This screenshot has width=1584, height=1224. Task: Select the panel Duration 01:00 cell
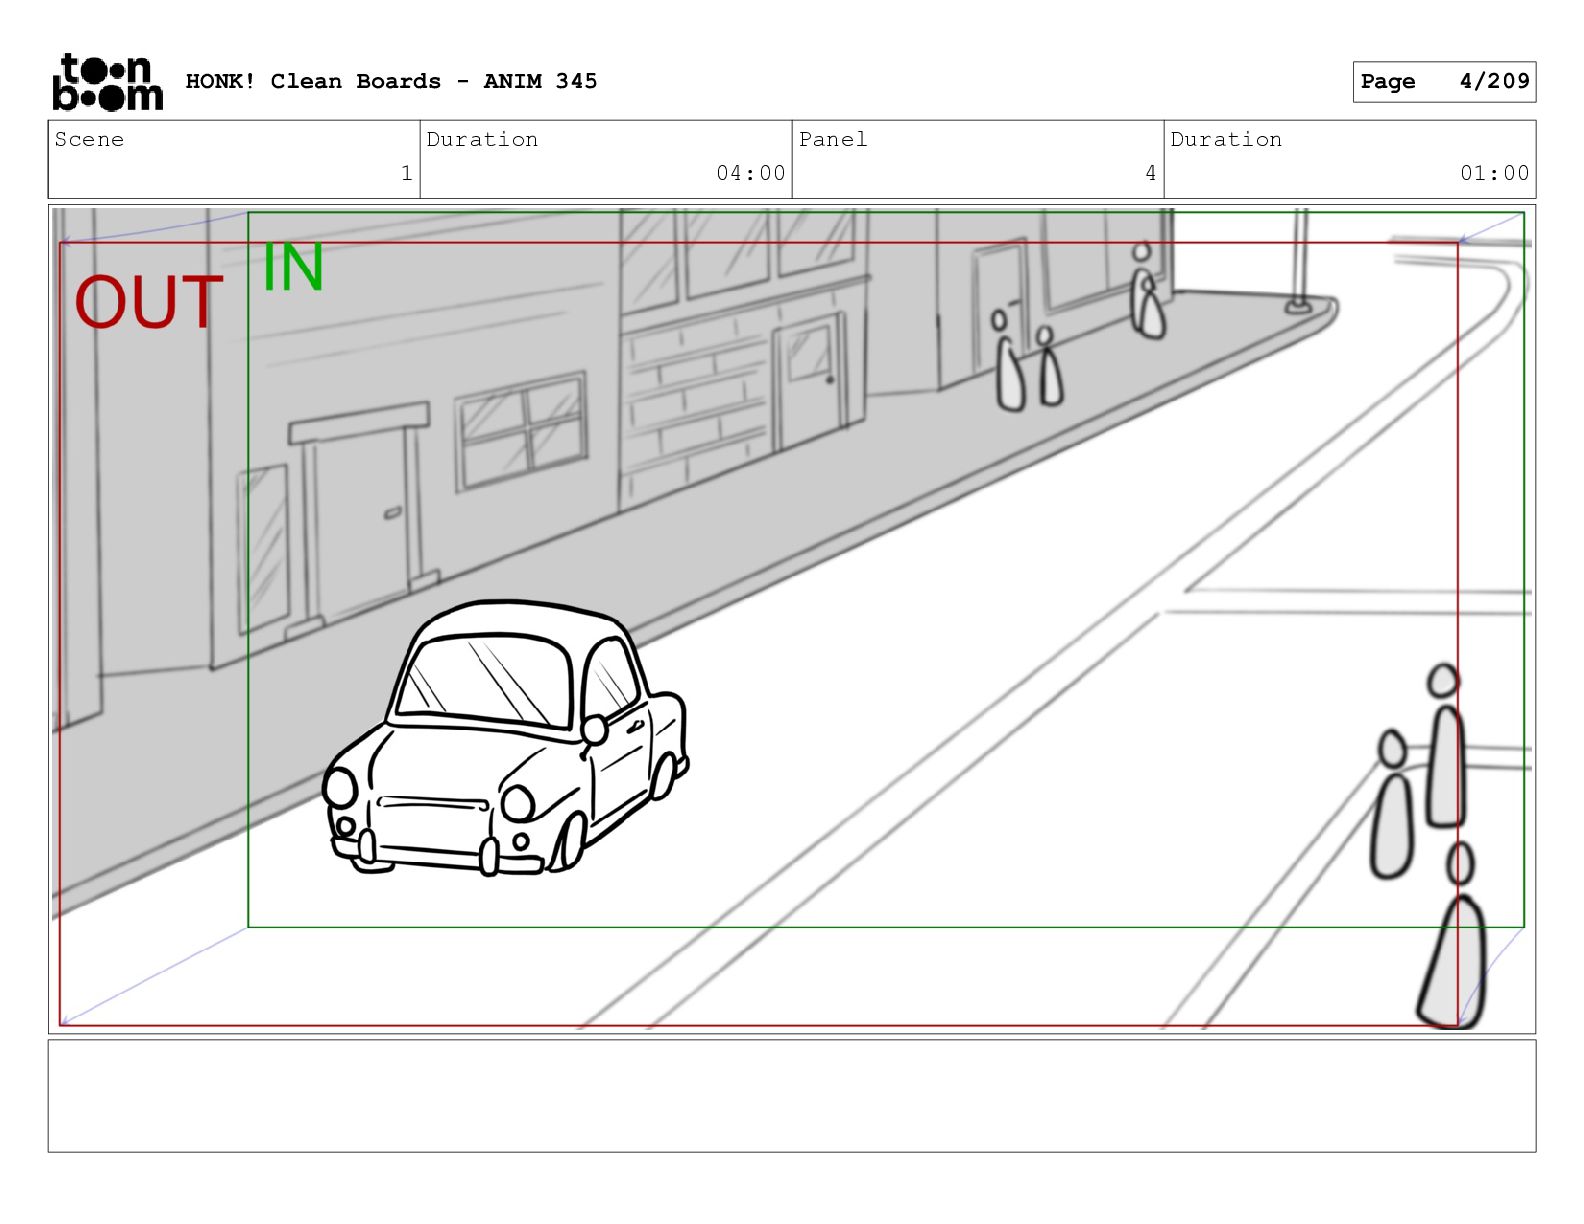1349,159
